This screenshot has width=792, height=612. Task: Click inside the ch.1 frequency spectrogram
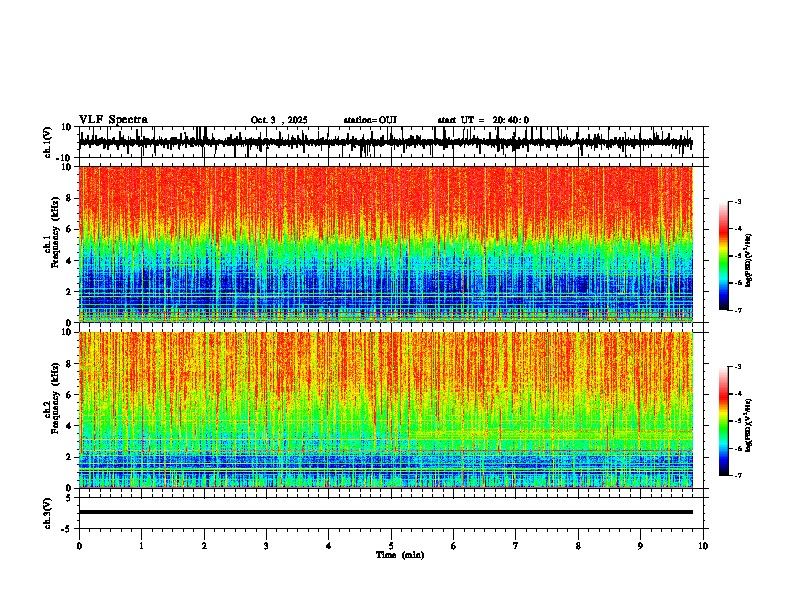coord(386,244)
